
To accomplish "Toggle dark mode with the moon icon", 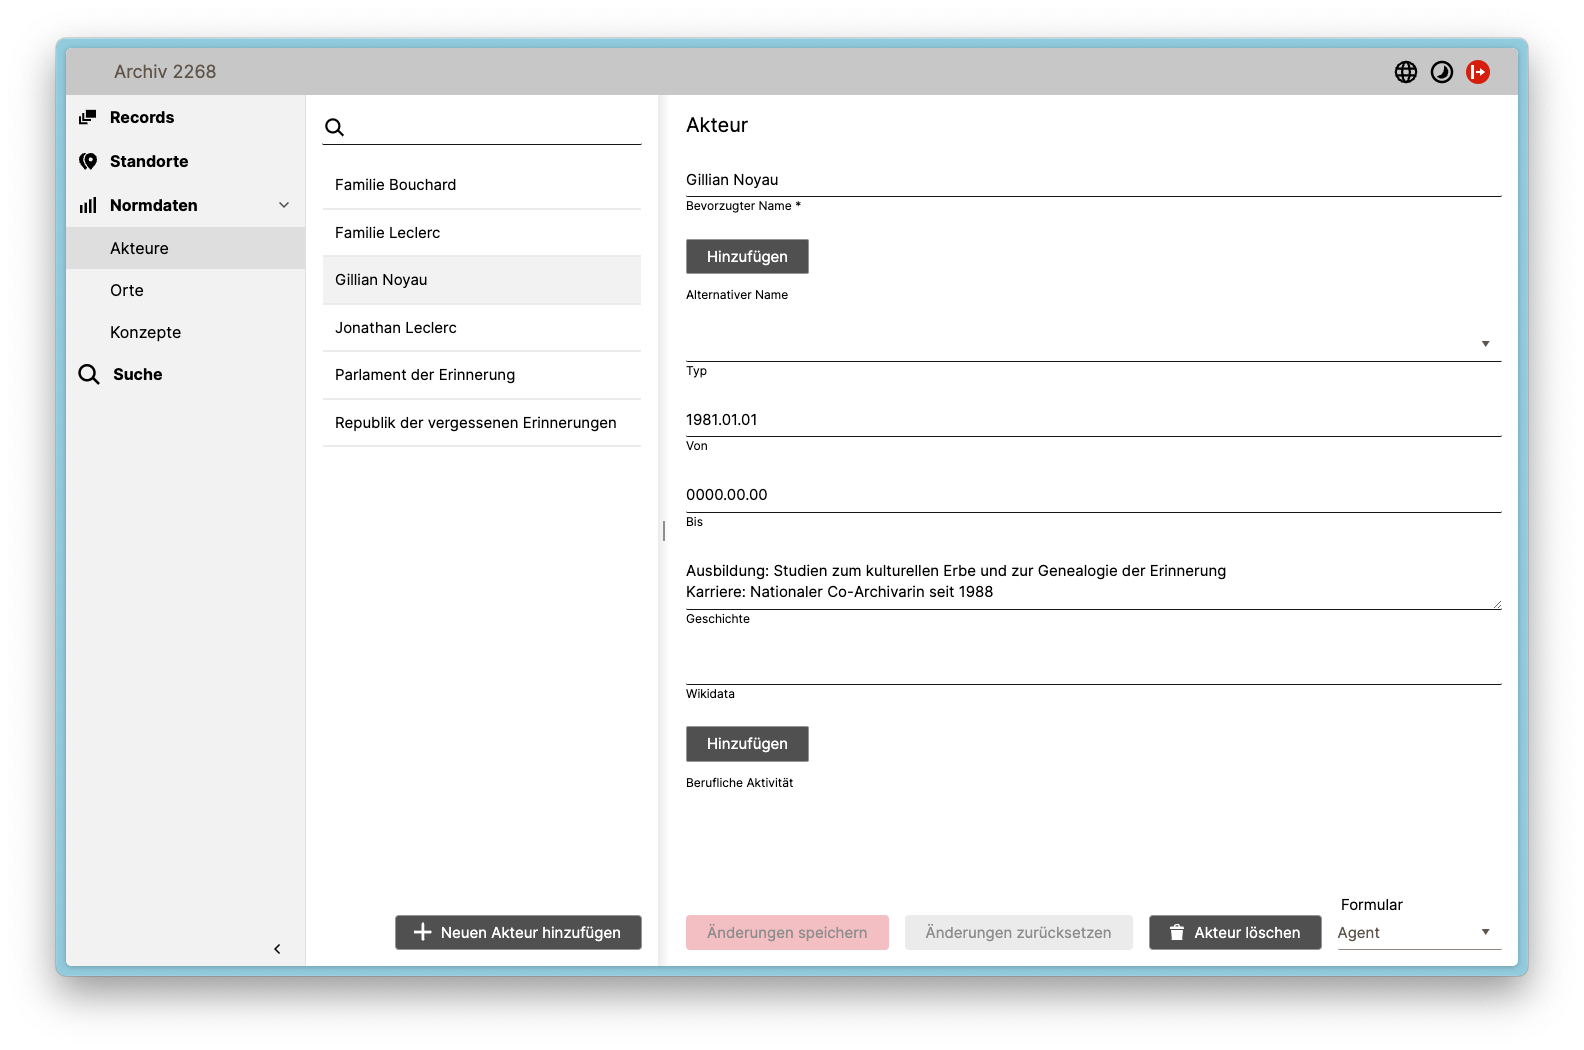I will pyautogui.click(x=1441, y=72).
